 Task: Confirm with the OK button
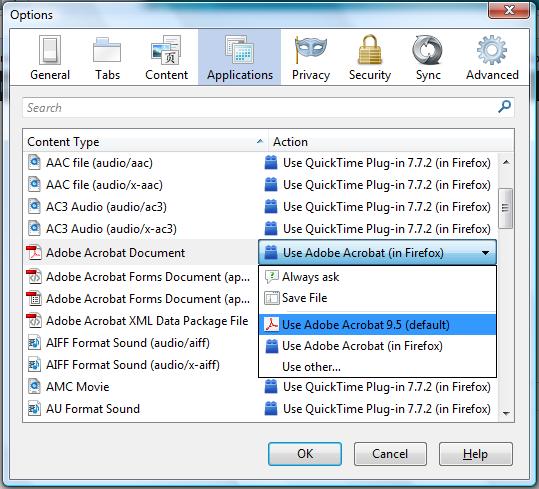tap(305, 454)
